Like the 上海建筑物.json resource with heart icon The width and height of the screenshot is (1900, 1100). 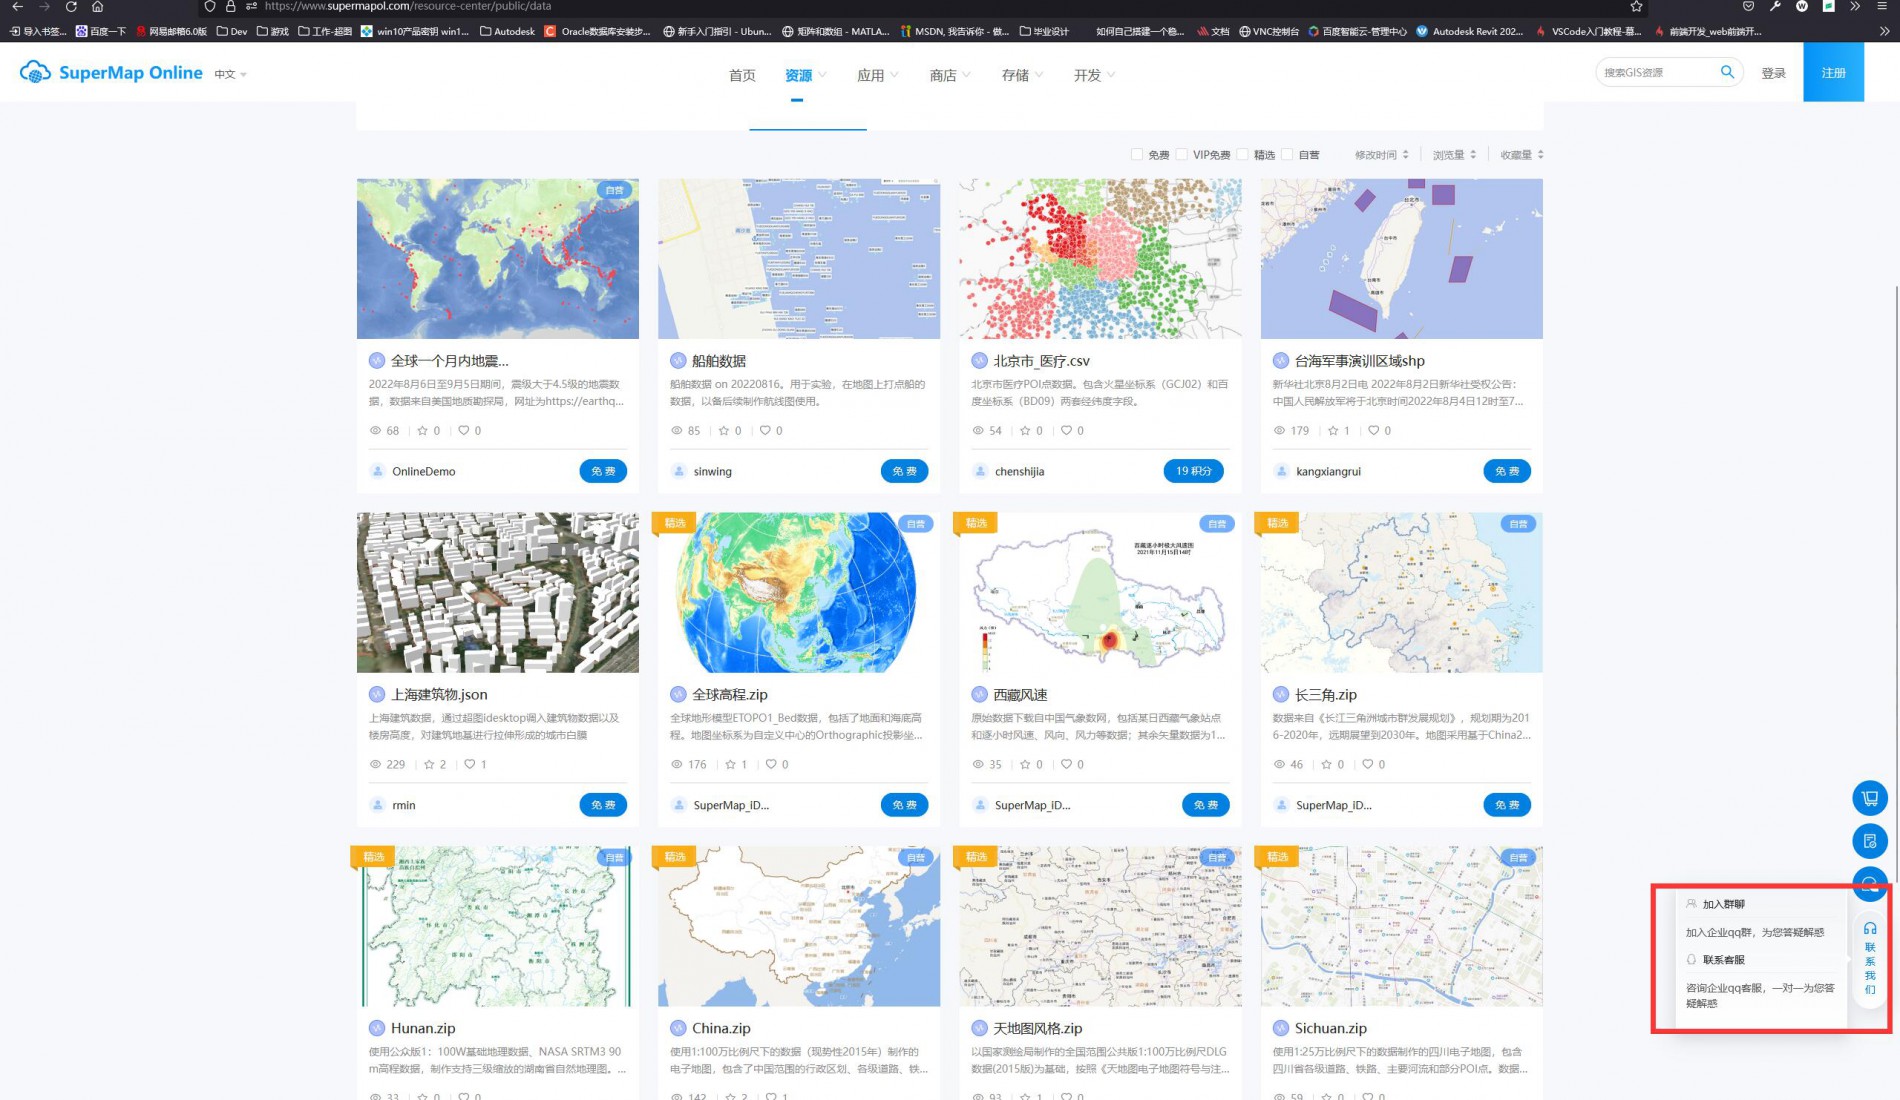(469, 764)
